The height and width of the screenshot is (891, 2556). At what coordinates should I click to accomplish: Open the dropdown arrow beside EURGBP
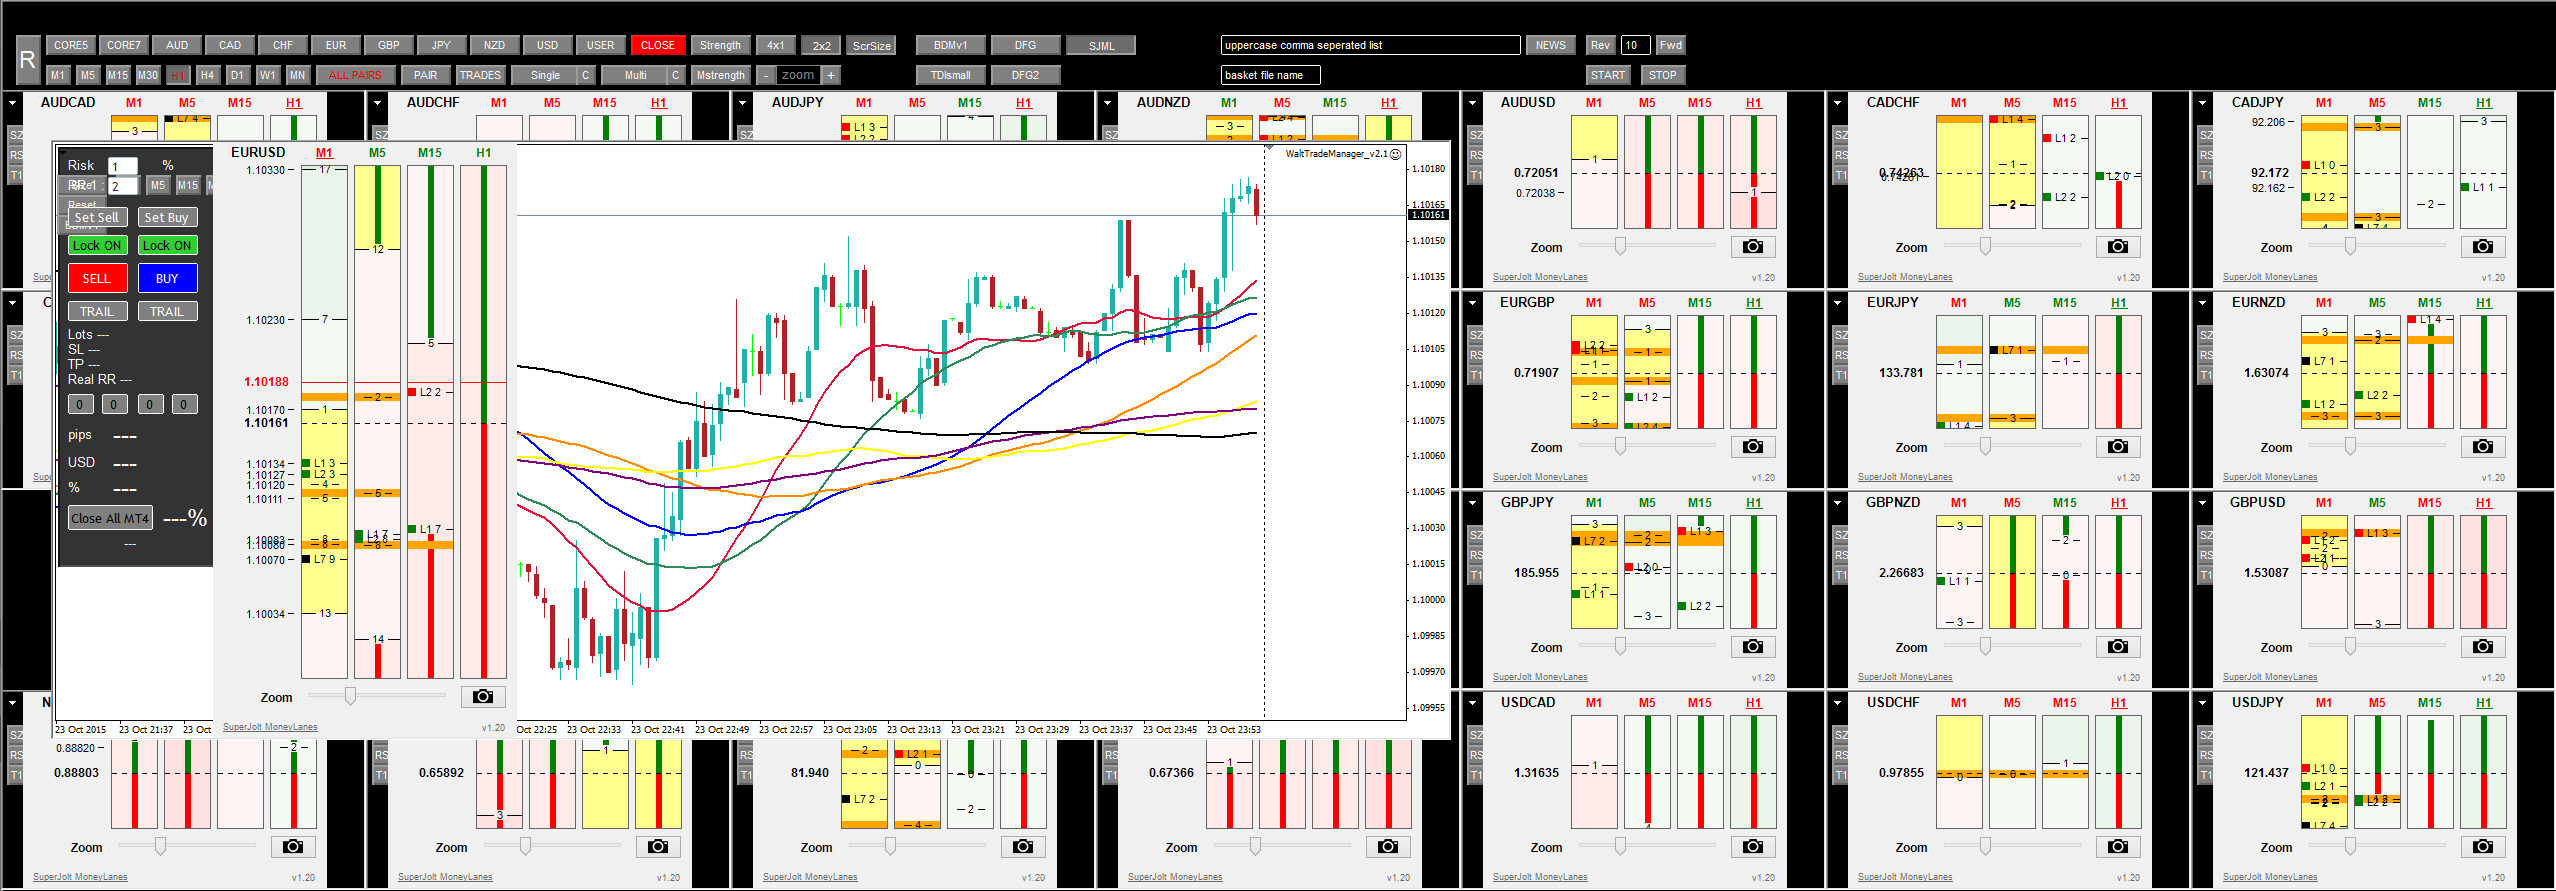[1473, 302]
